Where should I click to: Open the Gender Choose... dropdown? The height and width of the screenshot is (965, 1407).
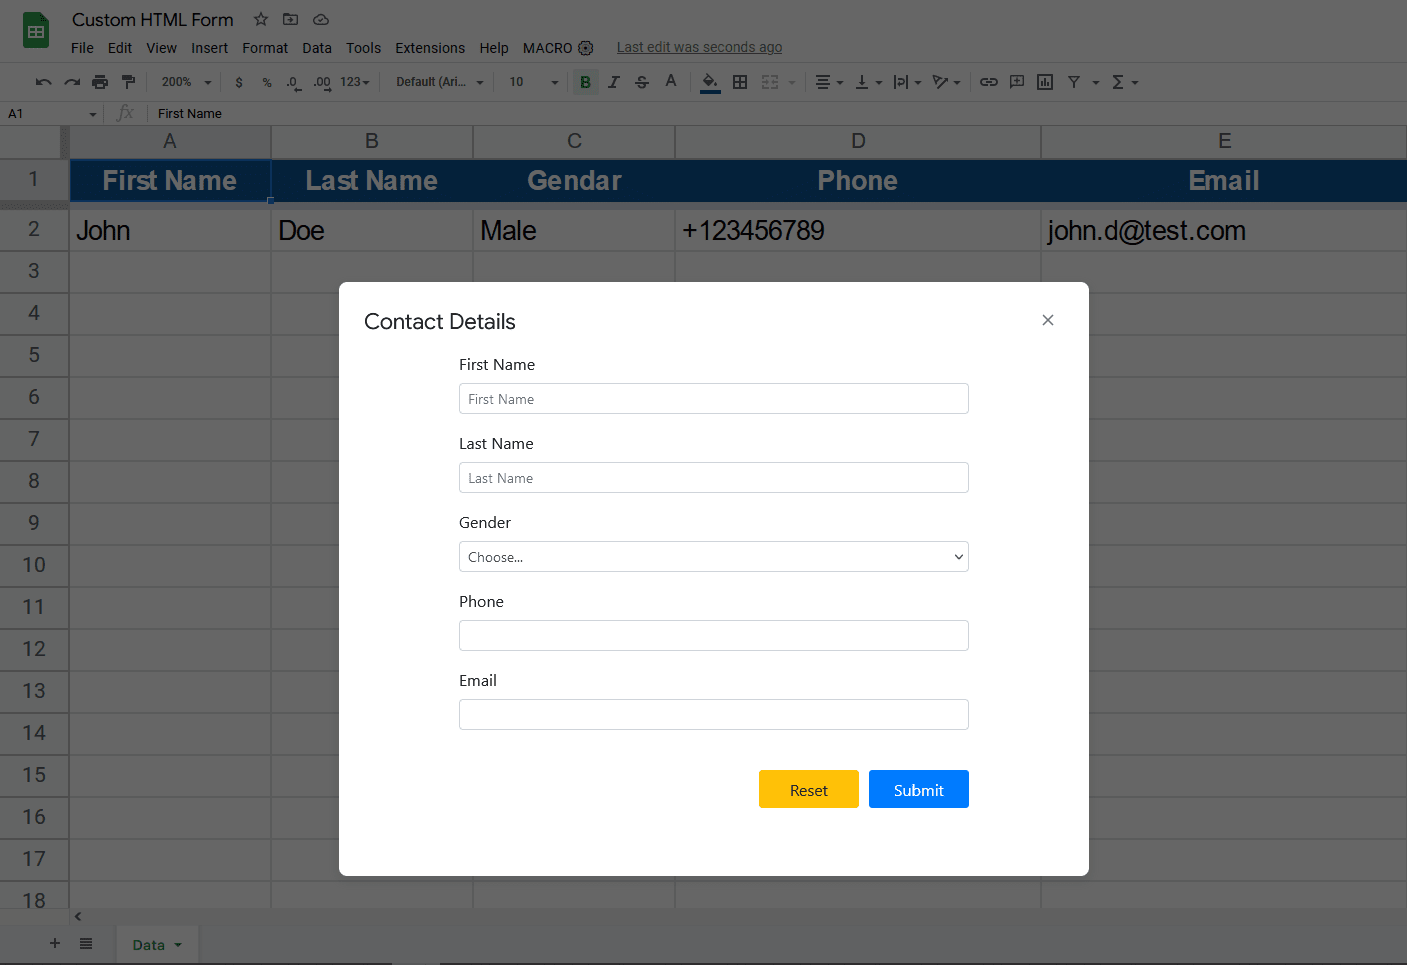714,557
